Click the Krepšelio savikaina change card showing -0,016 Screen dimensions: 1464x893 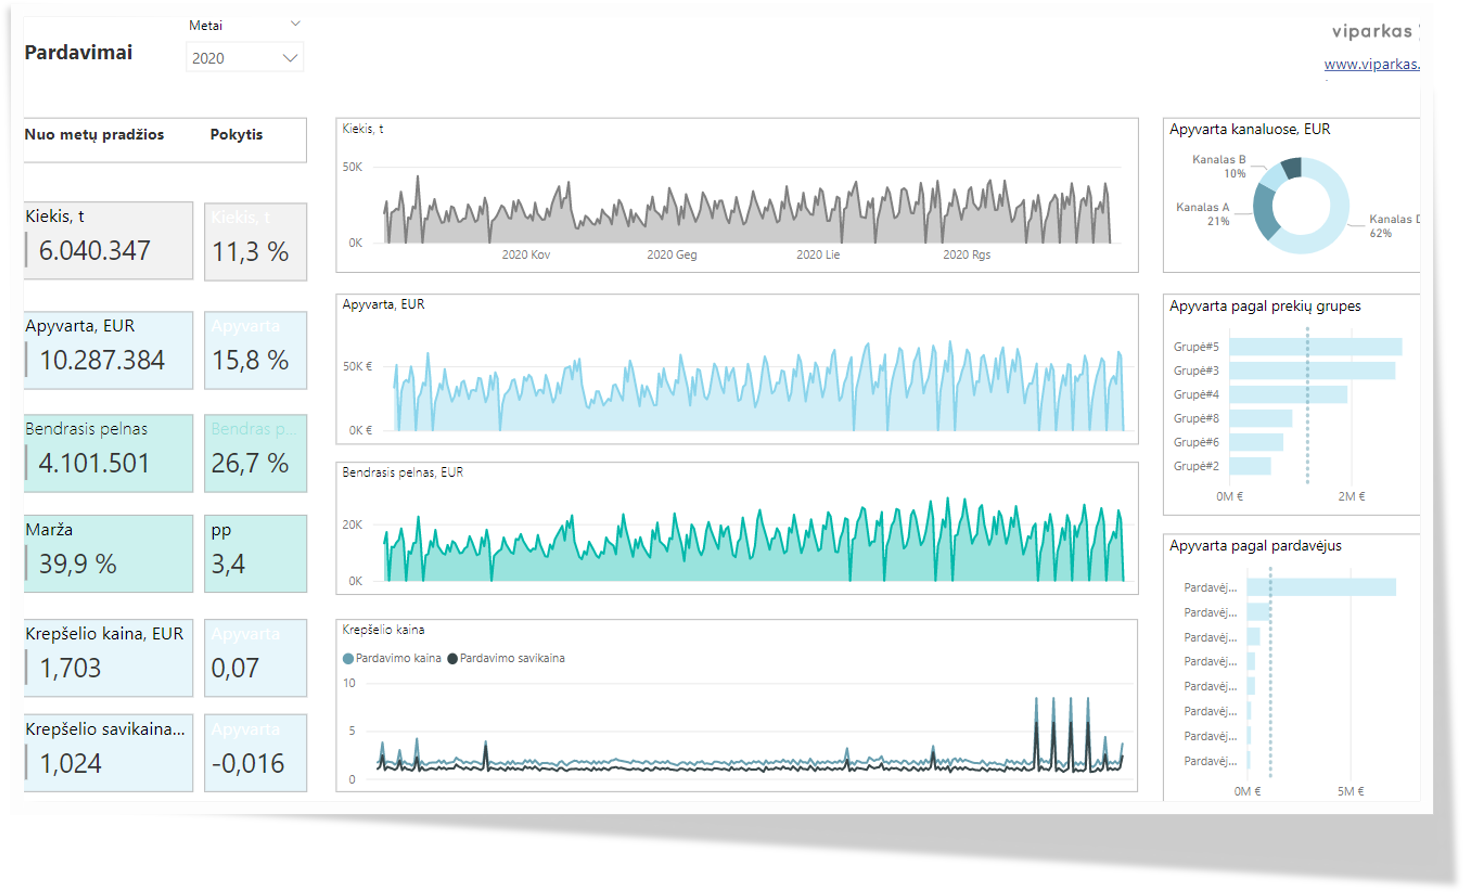pos(255,753)
